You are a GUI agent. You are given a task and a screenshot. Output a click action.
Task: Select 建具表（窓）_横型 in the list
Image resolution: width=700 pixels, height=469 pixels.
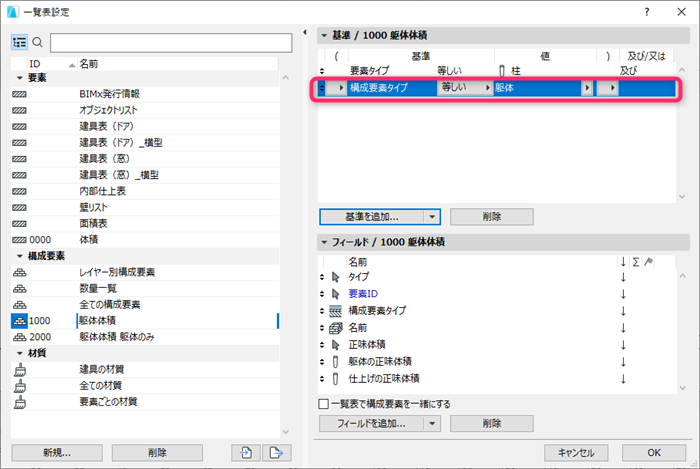tap(145, 175)
